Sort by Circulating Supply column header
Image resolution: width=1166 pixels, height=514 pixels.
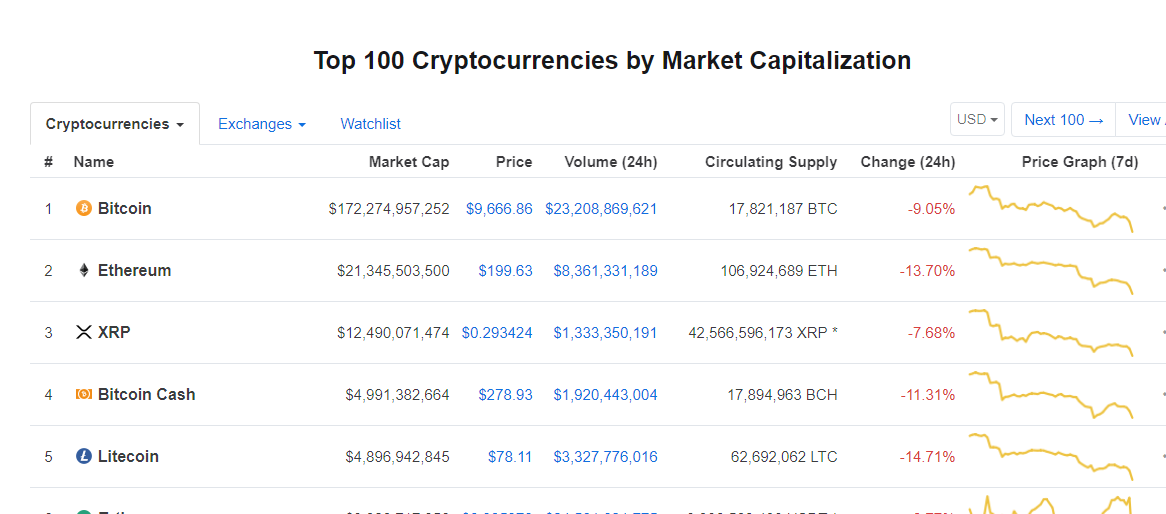tap(771, 162)
